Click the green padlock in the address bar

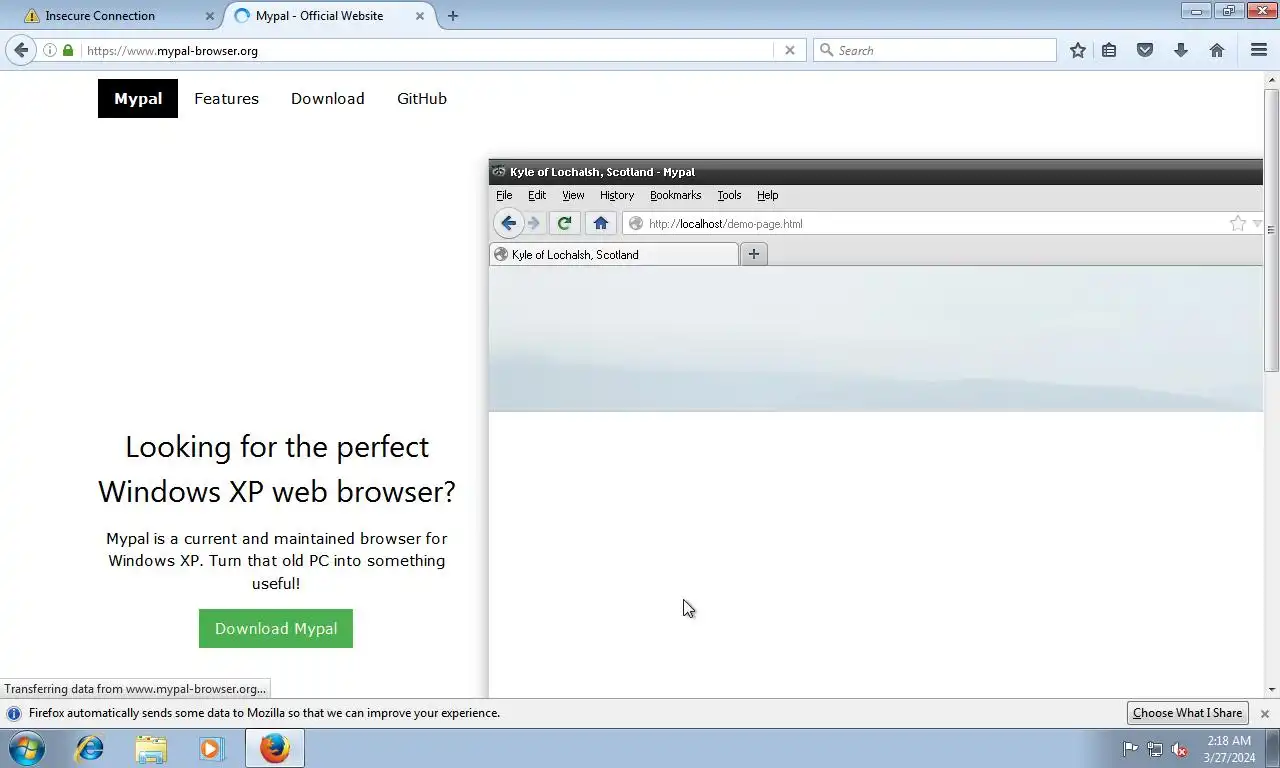pos(68,50)
